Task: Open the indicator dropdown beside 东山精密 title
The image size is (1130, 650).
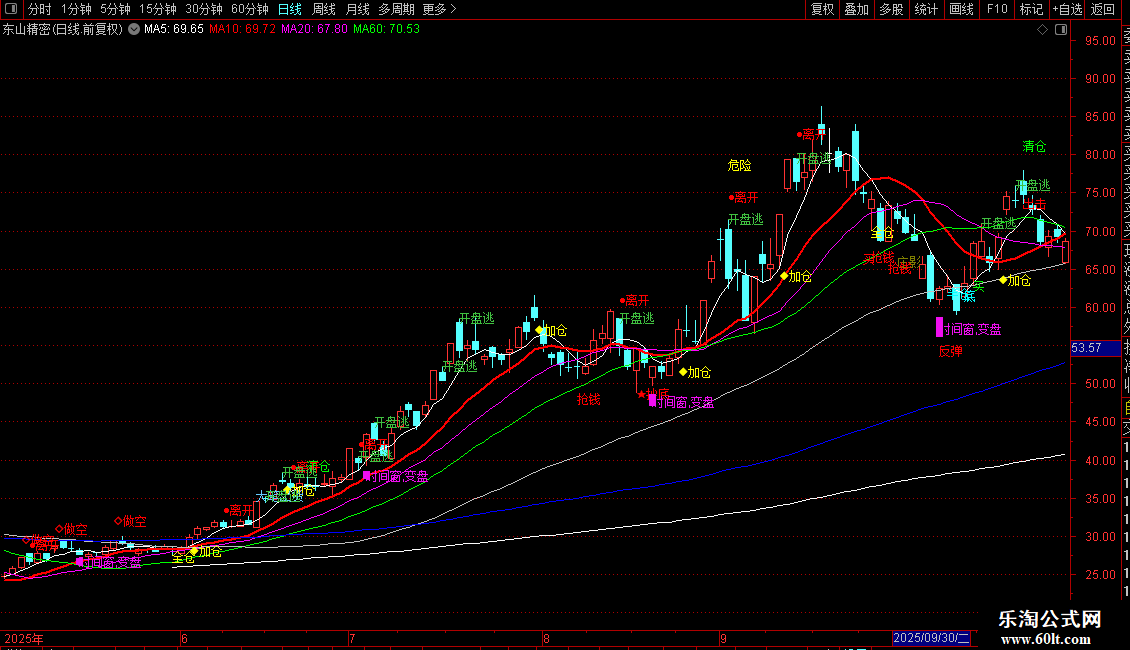Action: tap(134, 29)
